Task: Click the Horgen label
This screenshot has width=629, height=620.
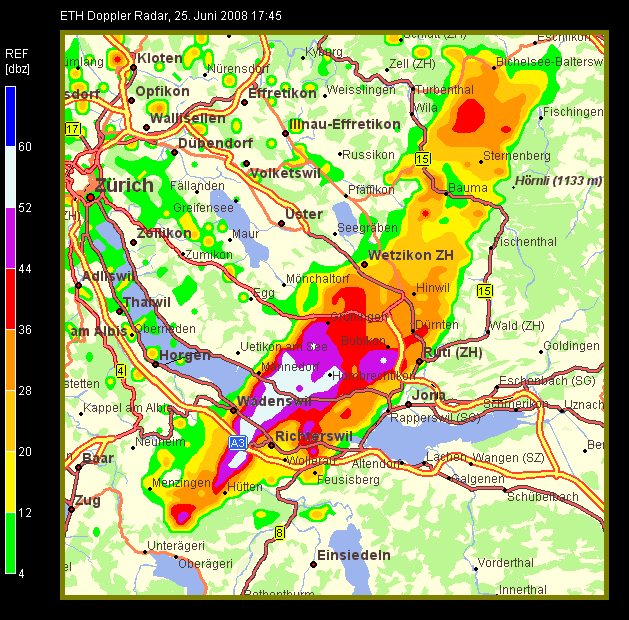Action: tap(185, 355)
